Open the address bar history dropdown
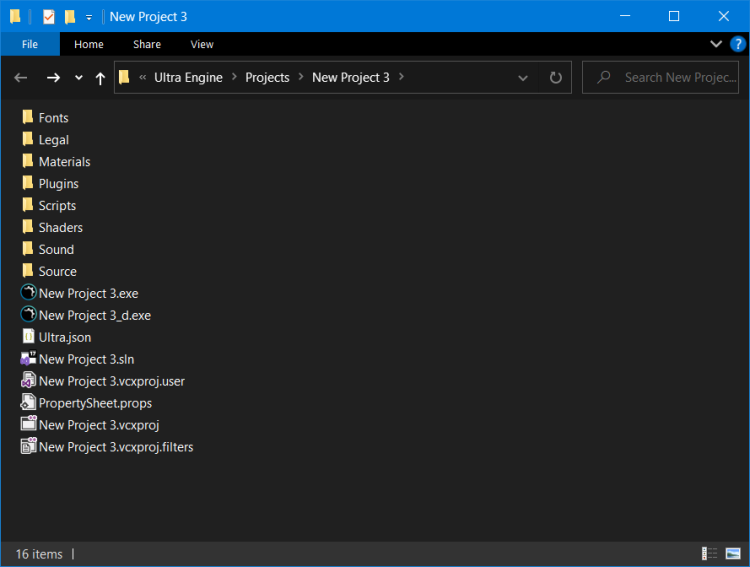The height and width of the screenshot is (567, 750). pyautogui.click(x=523, y=78)
